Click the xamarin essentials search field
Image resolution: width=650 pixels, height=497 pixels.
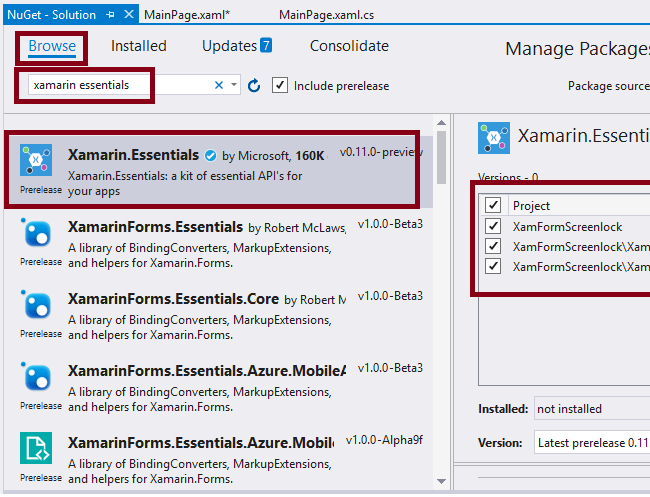(x=118, y=86)
